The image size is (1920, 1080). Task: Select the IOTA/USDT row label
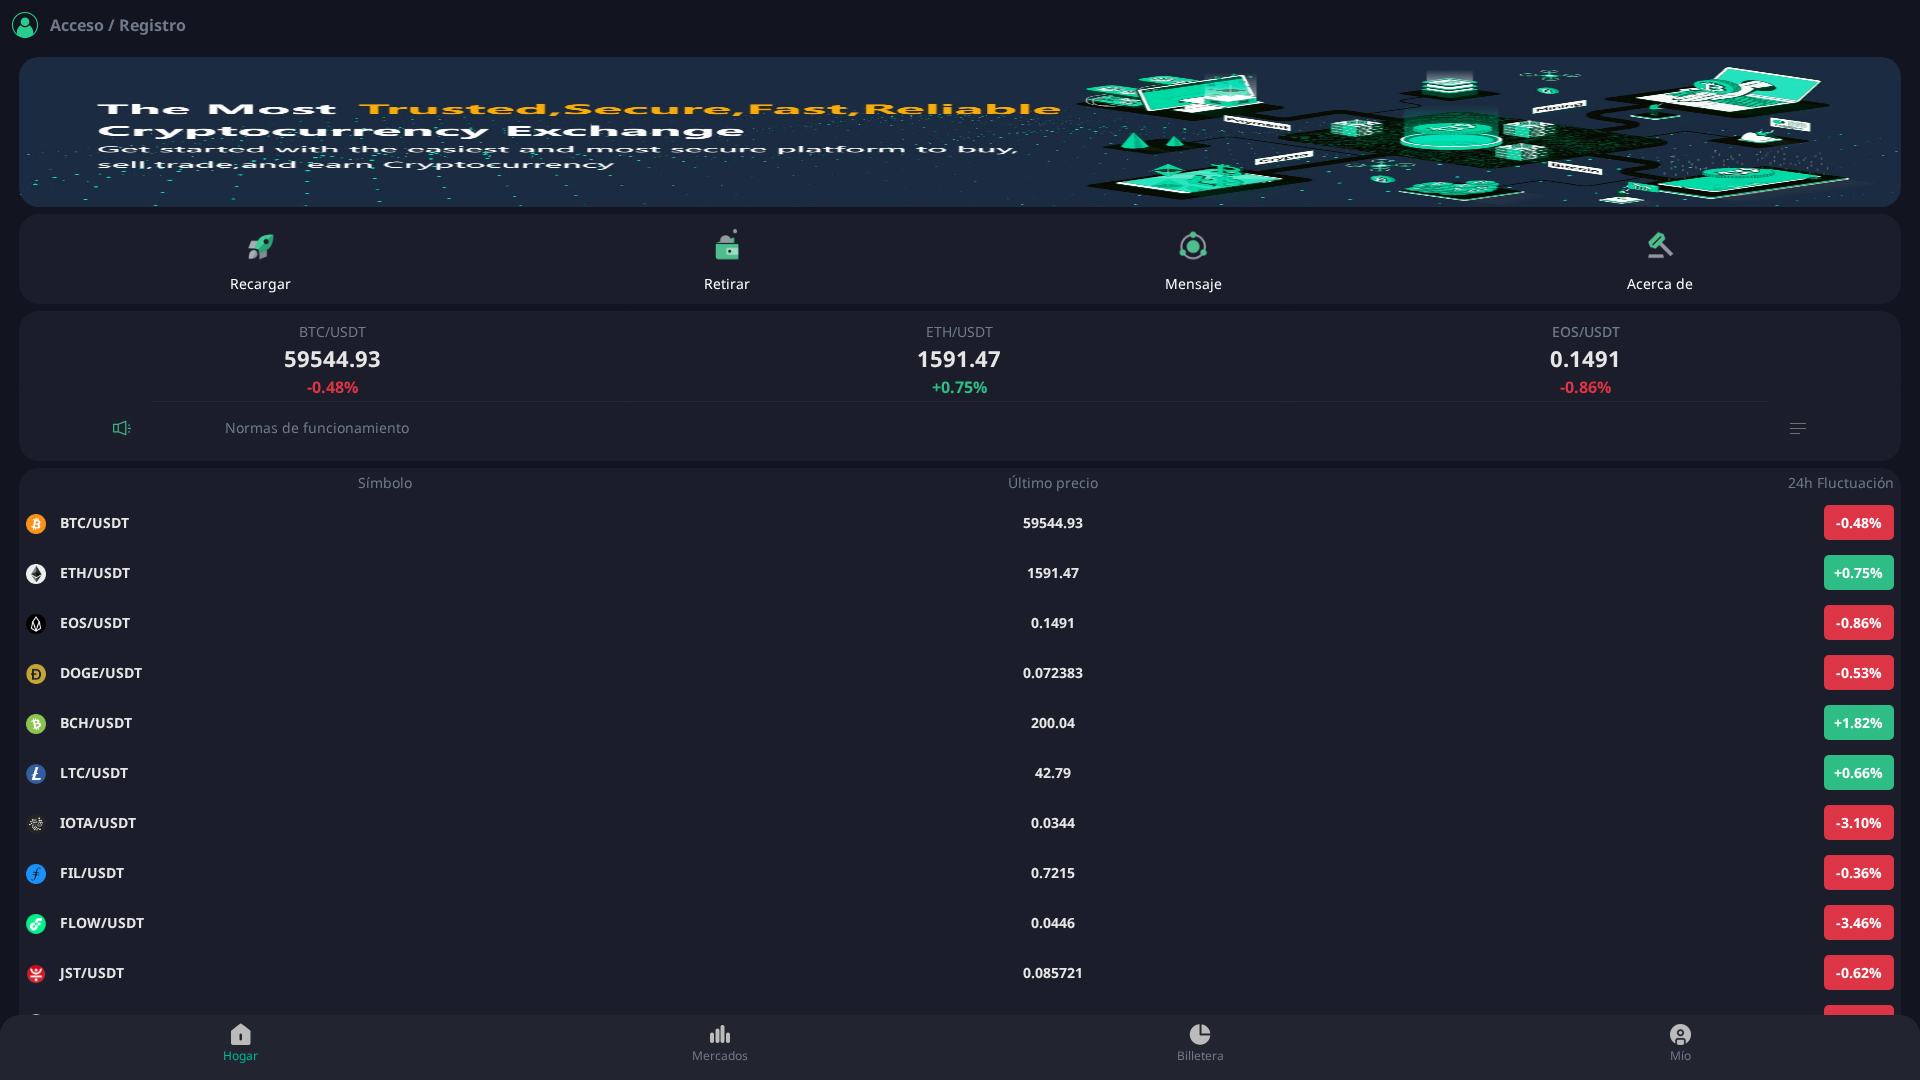[98, 823]
